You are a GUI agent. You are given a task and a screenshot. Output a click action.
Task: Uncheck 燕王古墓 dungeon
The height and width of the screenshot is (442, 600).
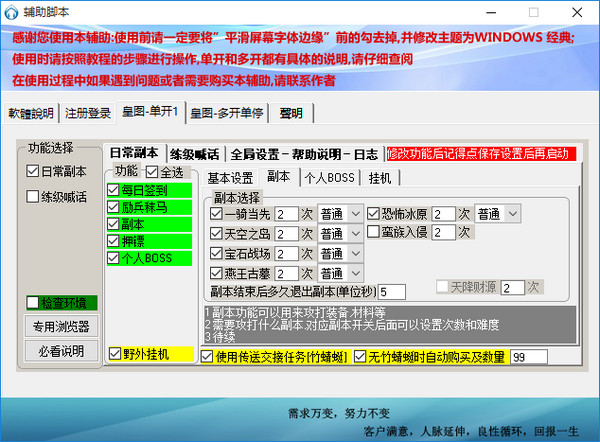216,273
